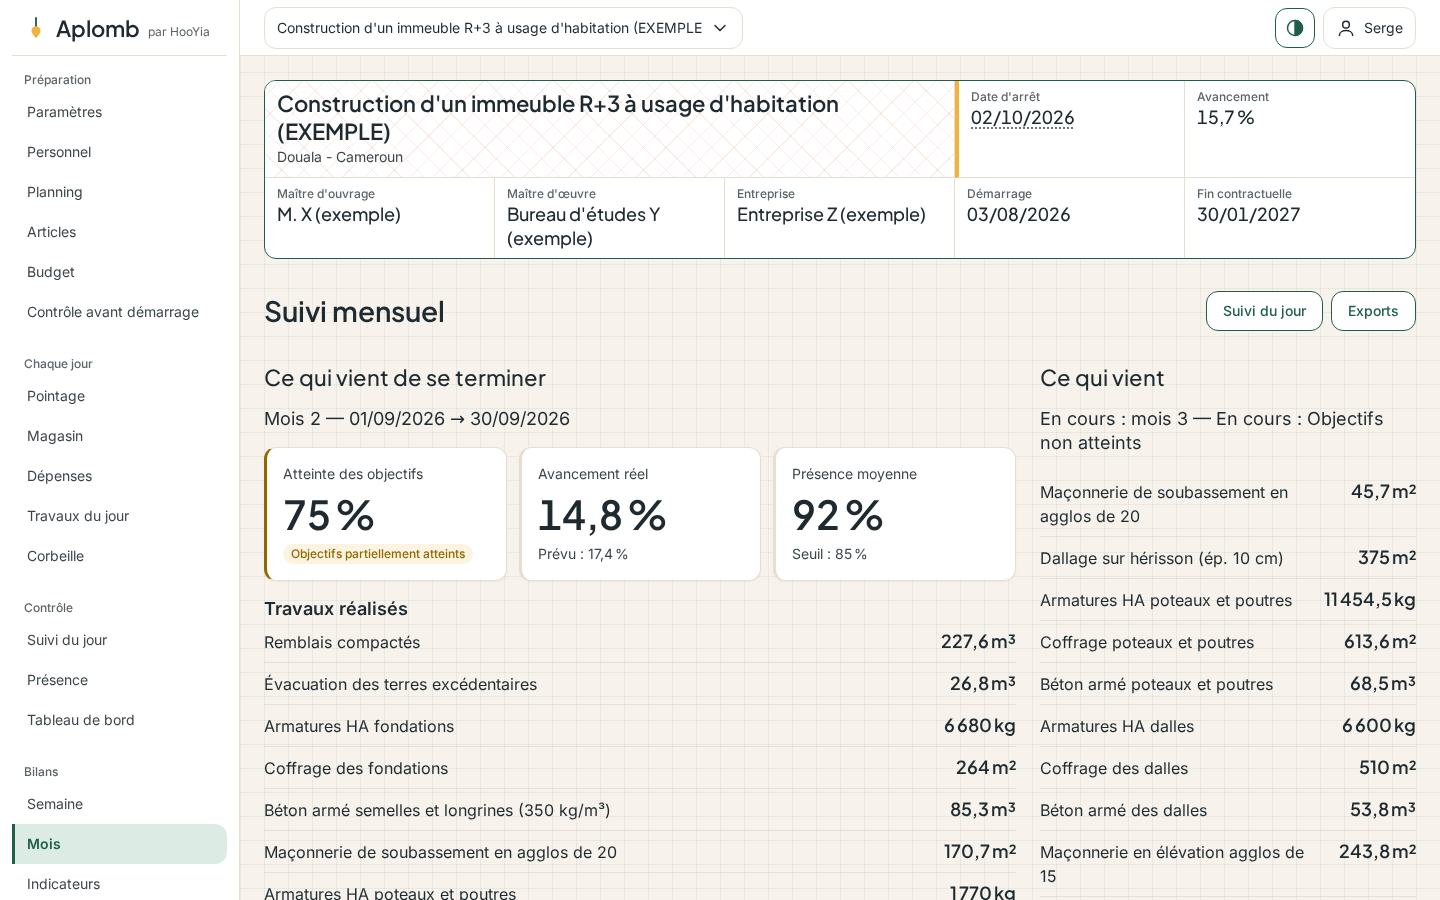Go to the Présence page
This screenshot has width=1440, height=900.
point(119,680)
